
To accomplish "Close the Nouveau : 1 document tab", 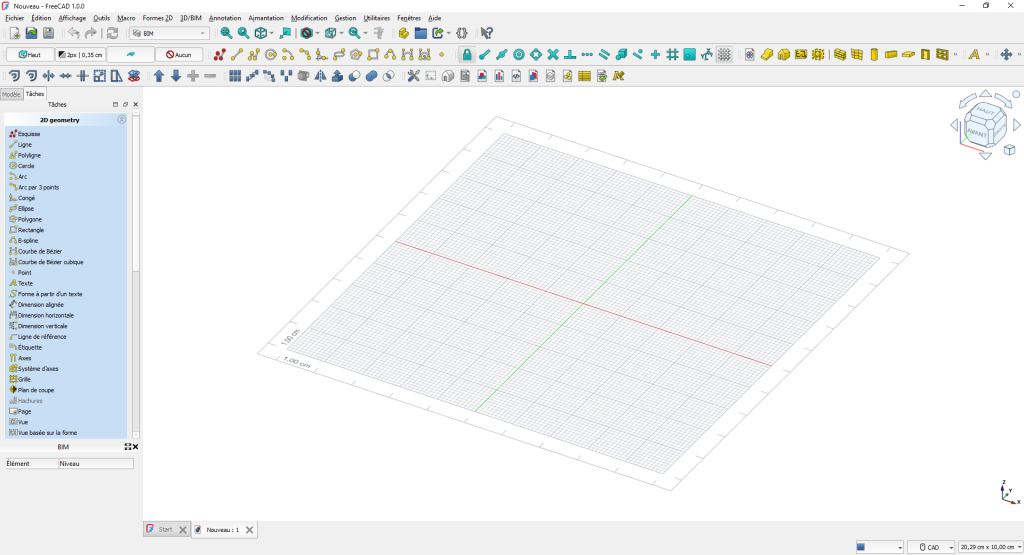I will pos(249,530).
